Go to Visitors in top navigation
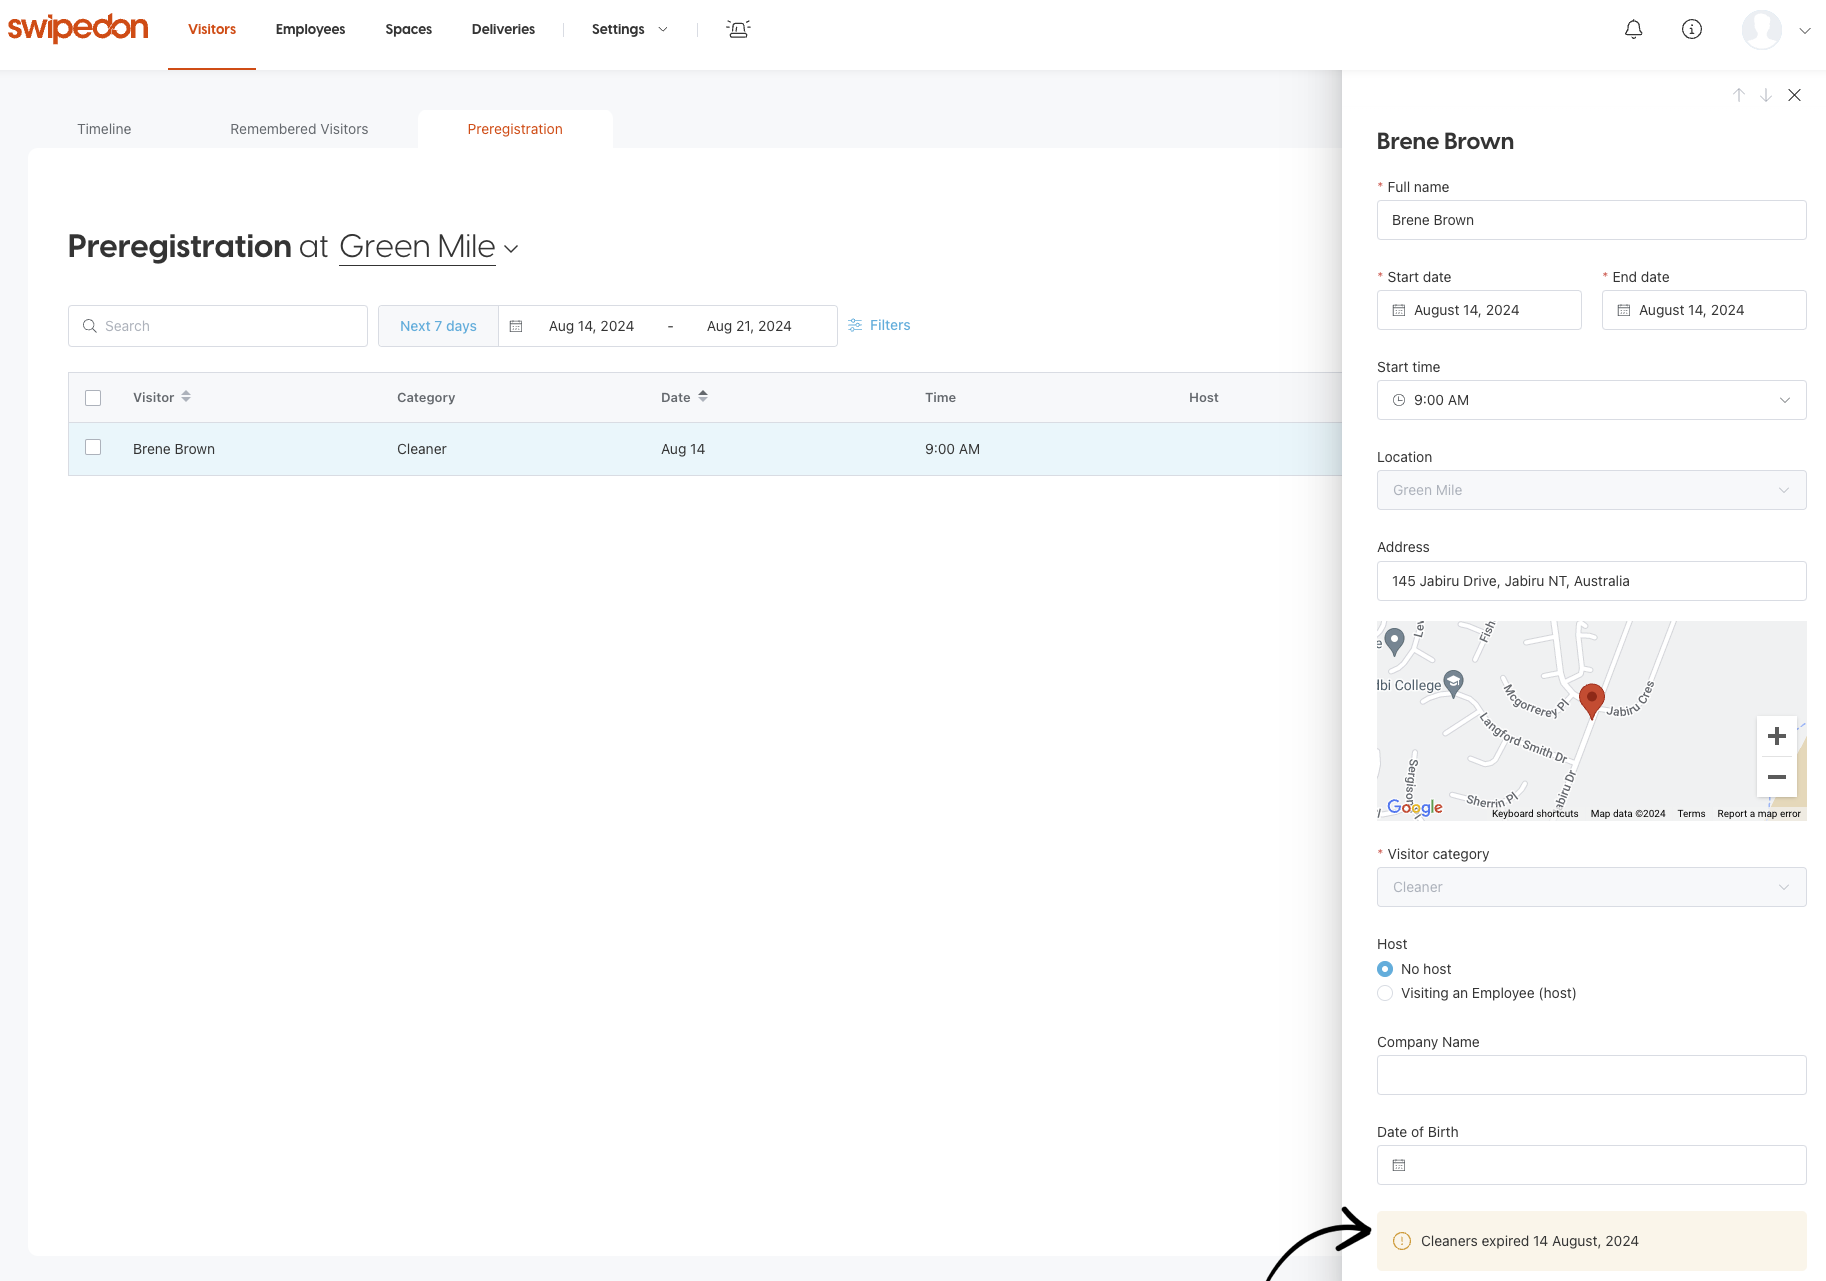The width and height of the screenshot is (1826, 1281). coord(212,29)
